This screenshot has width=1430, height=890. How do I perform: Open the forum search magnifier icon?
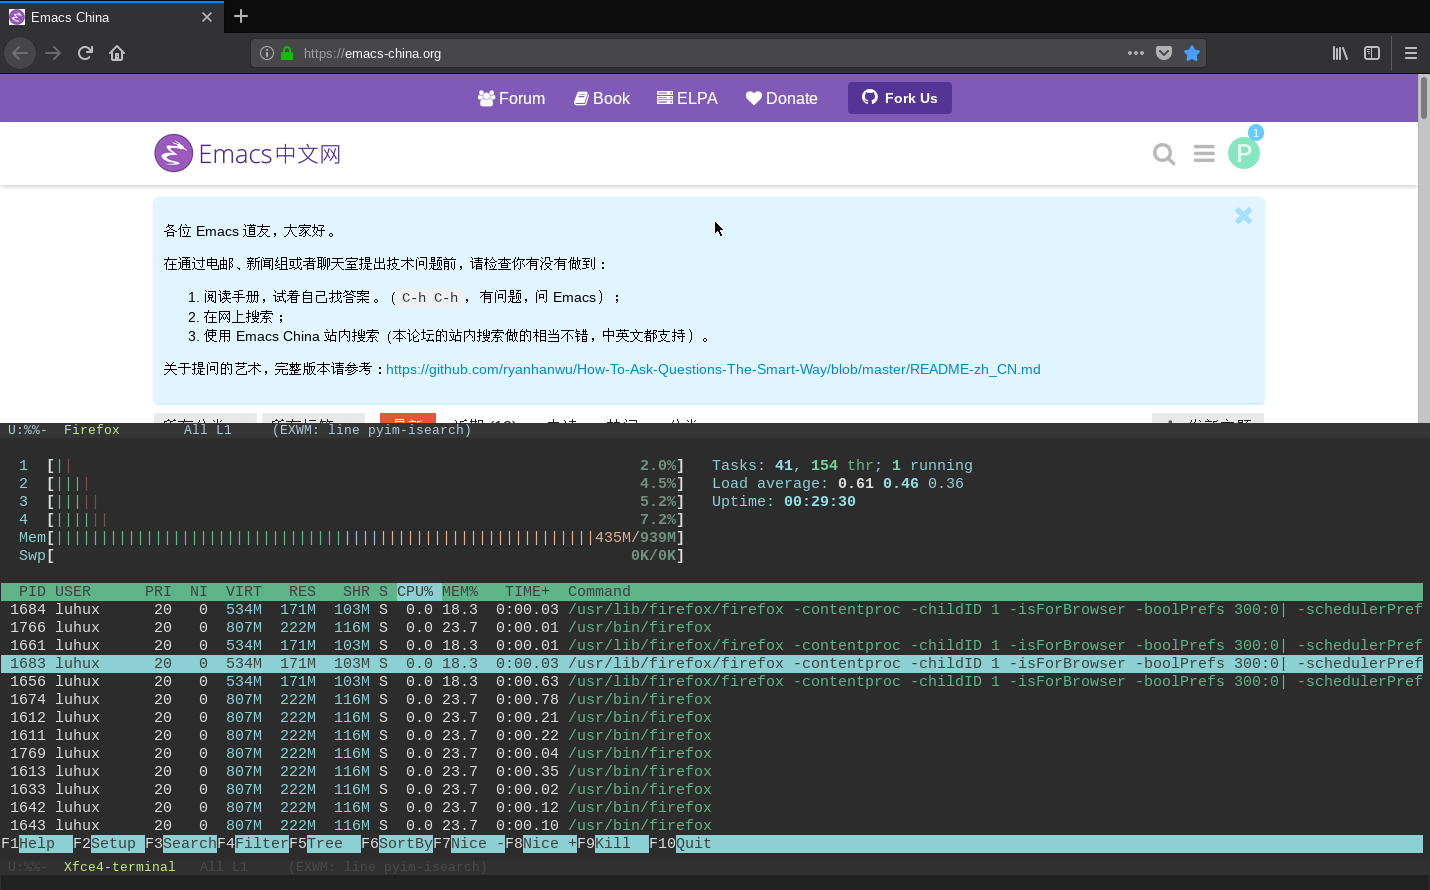pyautogui.click(x=1164, y=154)
